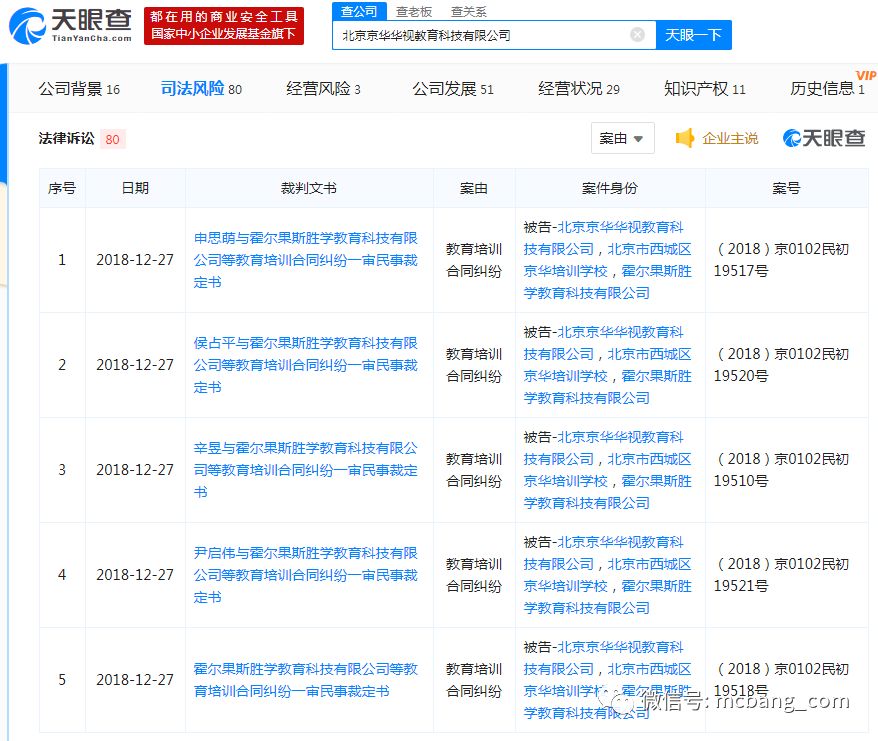Screen dimensions: 878x741
Task: Click the 法律诉讼 section heading
Action: (x=66, y=138)
